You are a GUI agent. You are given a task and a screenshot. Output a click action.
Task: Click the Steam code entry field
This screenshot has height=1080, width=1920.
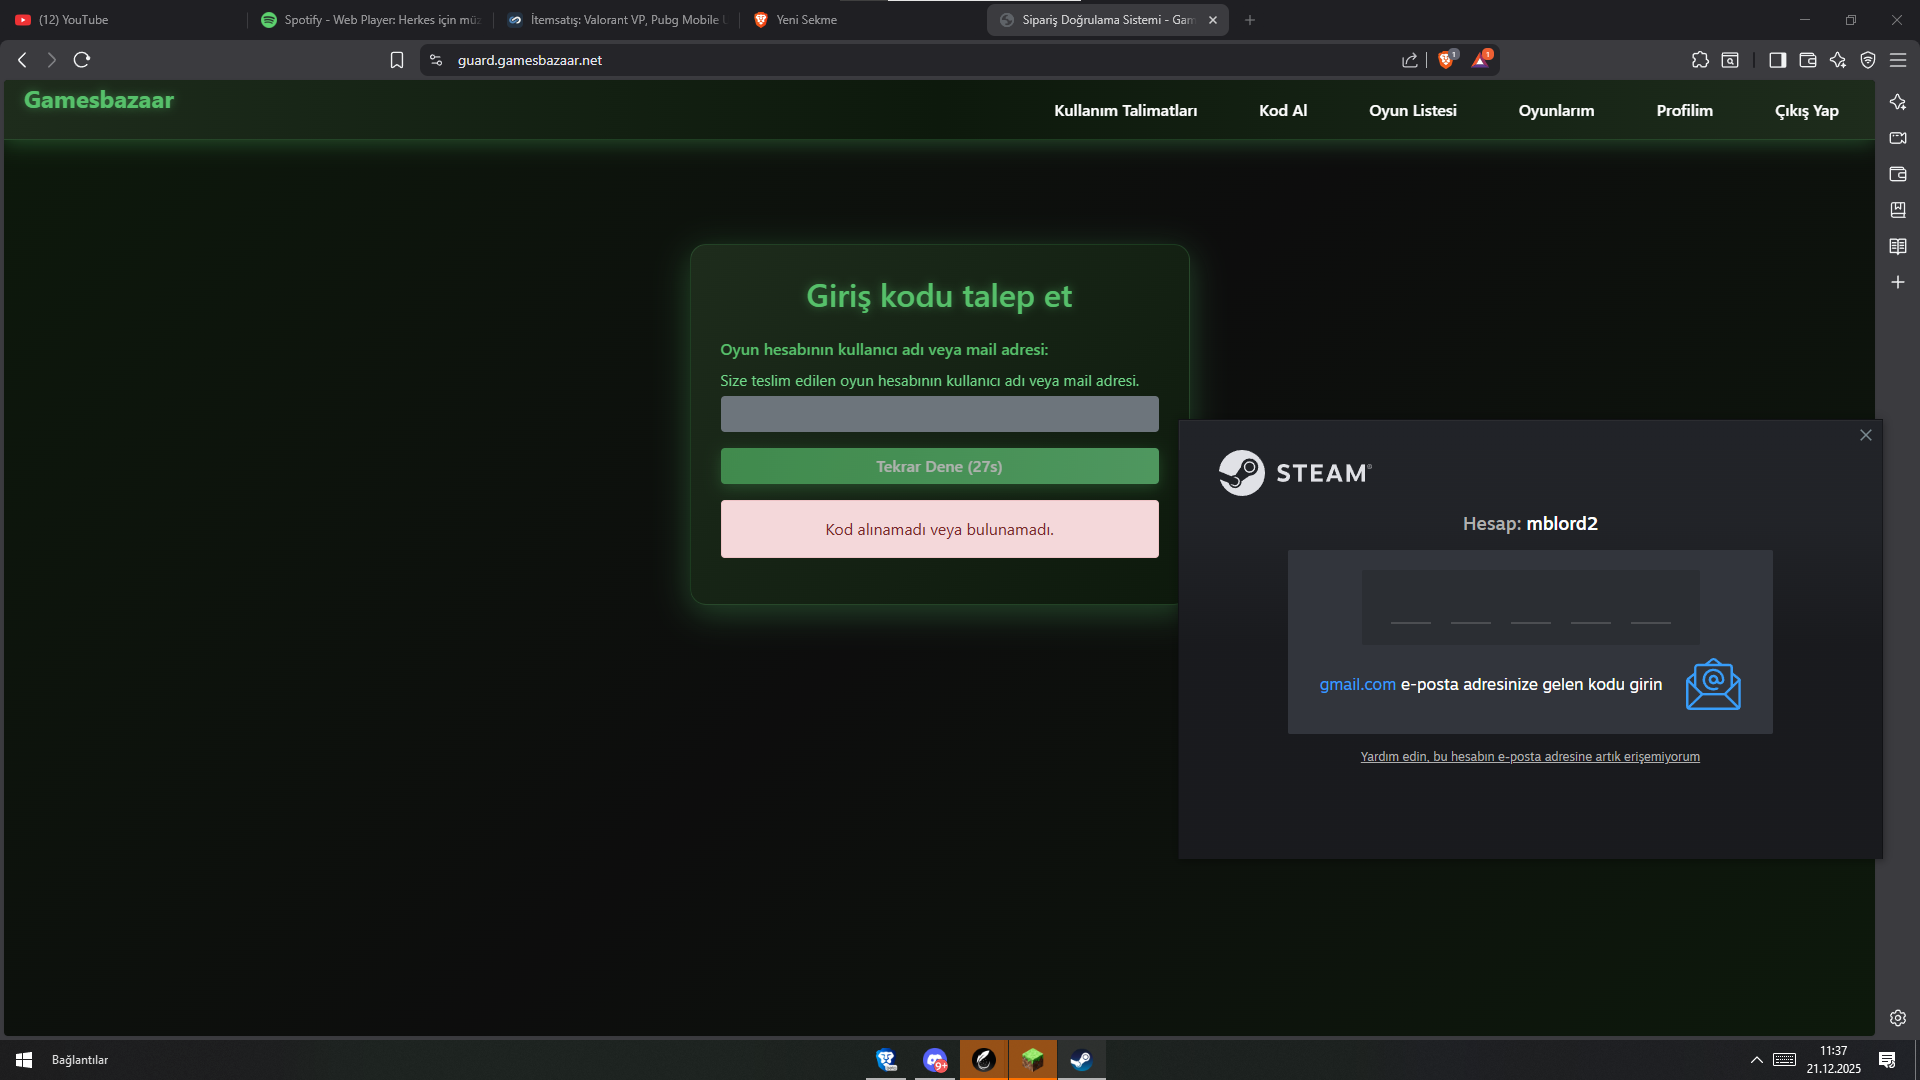(1530, 607)
